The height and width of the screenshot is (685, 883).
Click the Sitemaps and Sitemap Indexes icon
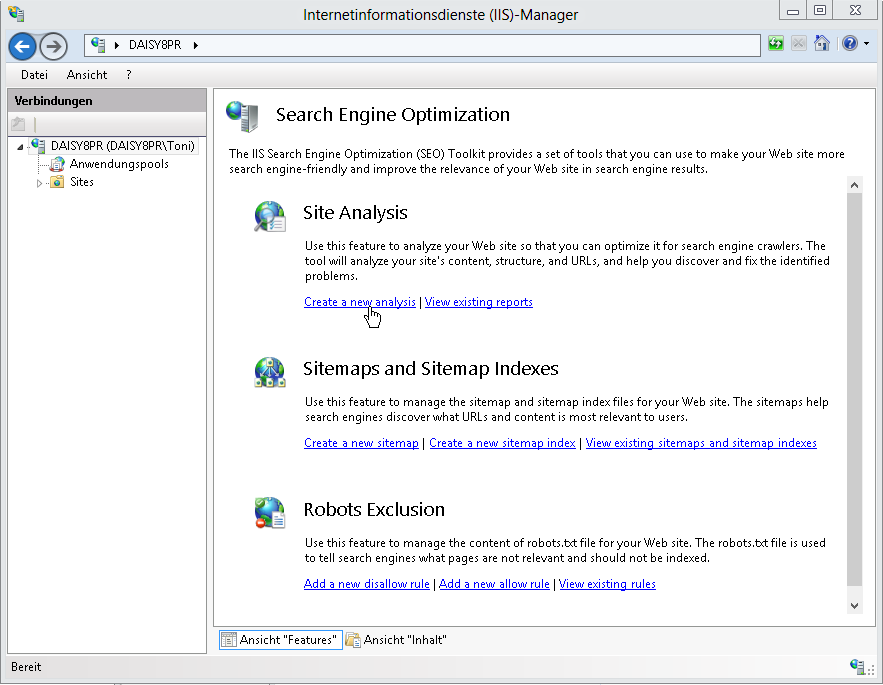(x=269, y=373)
